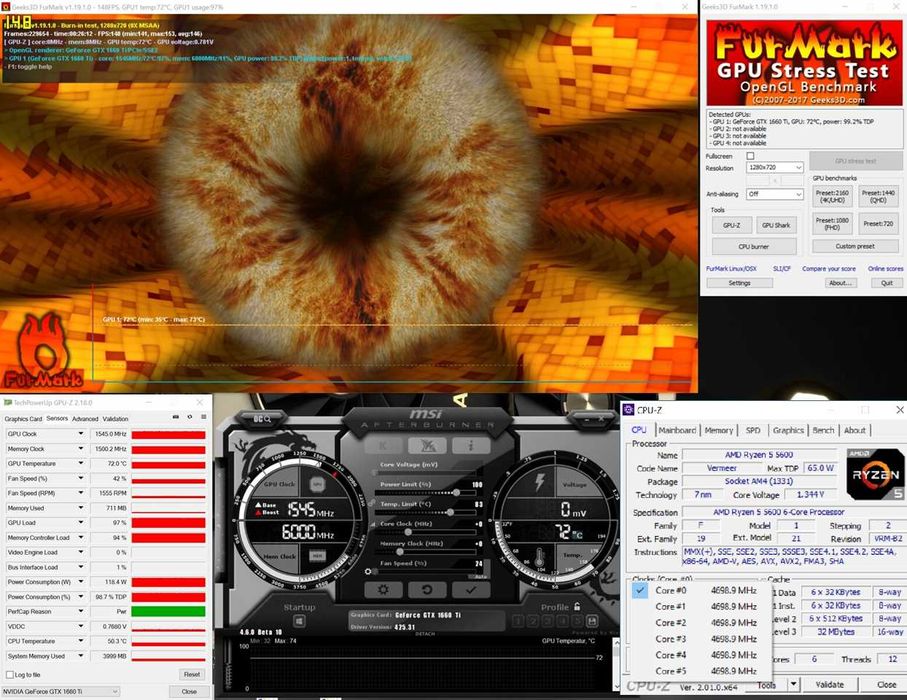Click Afterburner reset arrow button
The width and height of the screenshot is (907, 700).
click(x=426, y=590)
